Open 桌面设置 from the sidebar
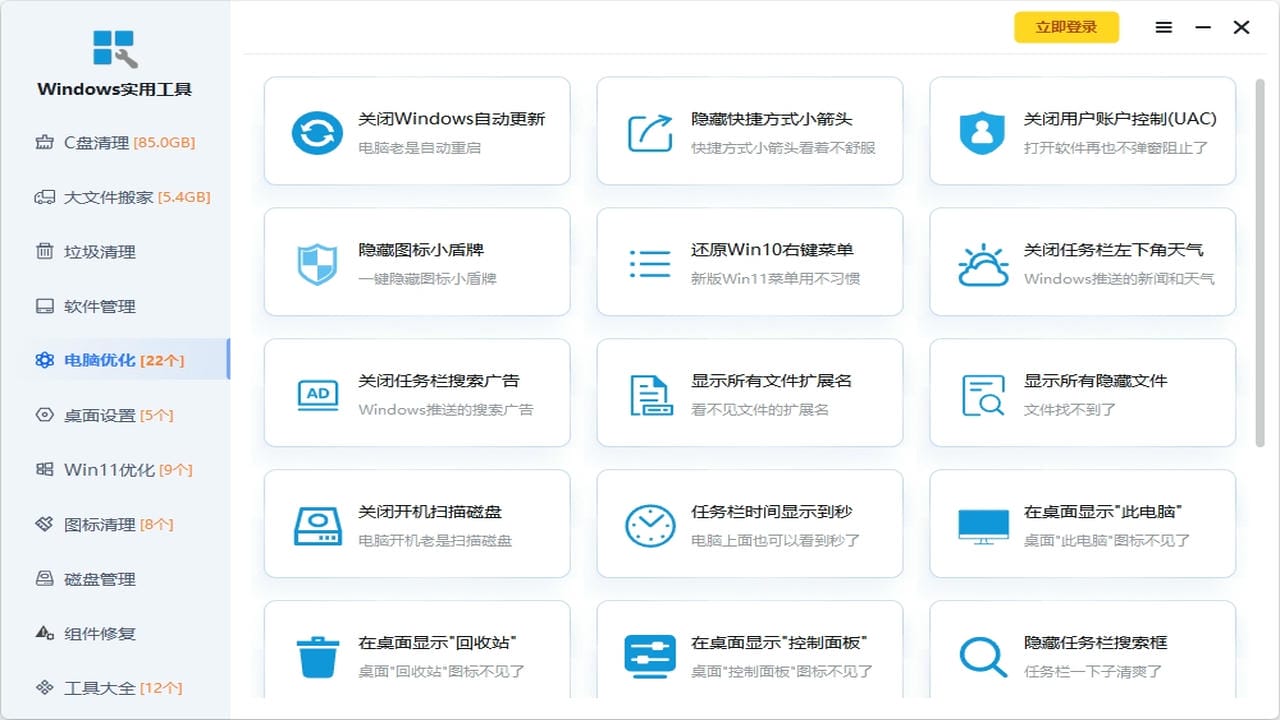The height and width of the screenshot is (720, 1280). pos(94,415)
